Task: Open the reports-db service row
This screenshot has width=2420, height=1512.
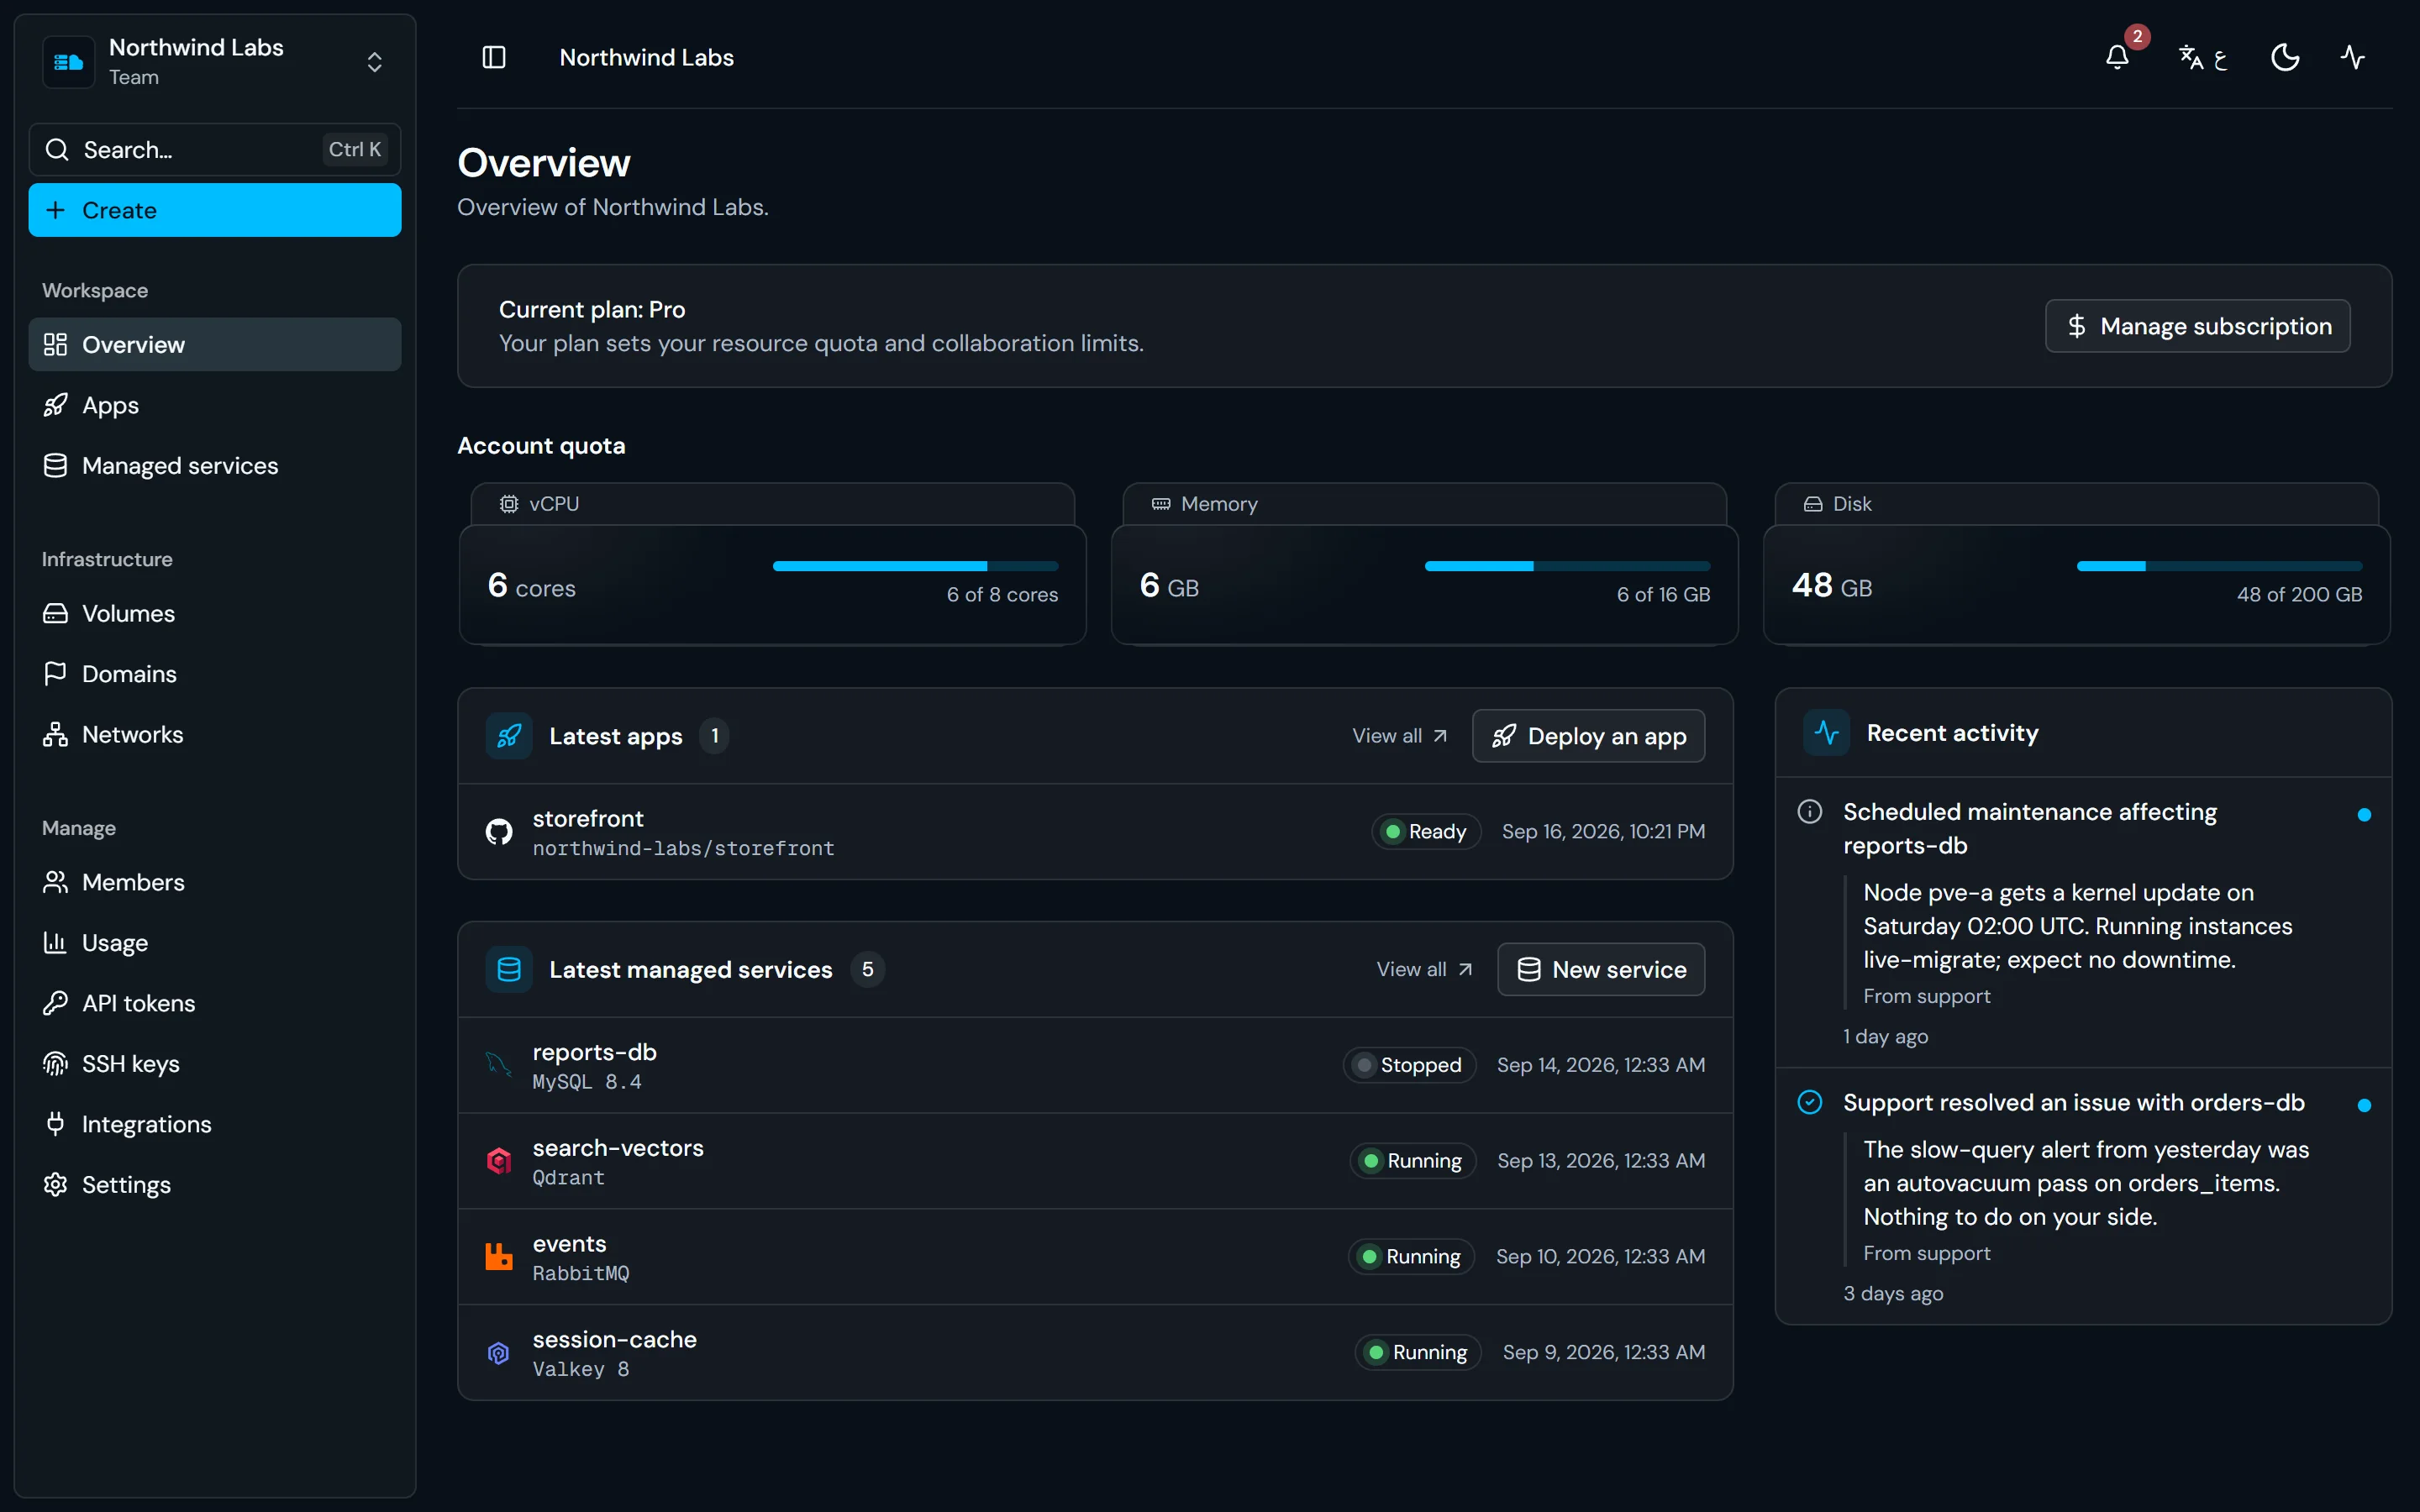Action: click(x=1095, y=1066)
